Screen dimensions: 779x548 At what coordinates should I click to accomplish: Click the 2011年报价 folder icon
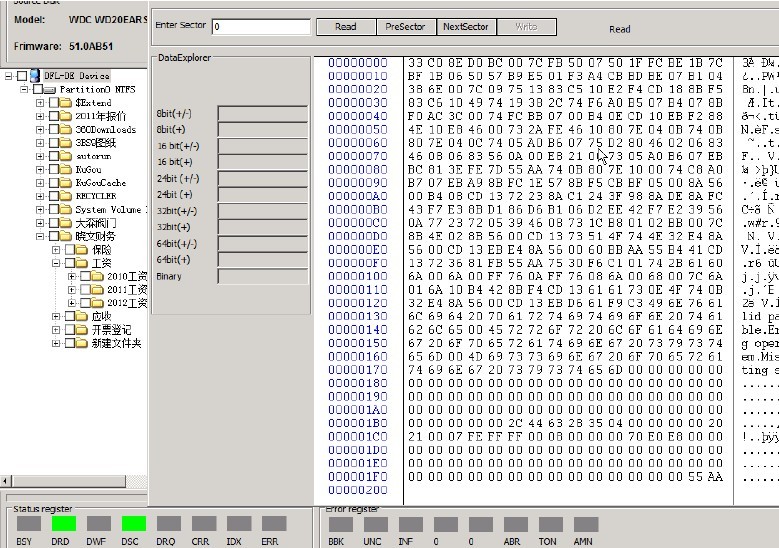coord(66,116)
